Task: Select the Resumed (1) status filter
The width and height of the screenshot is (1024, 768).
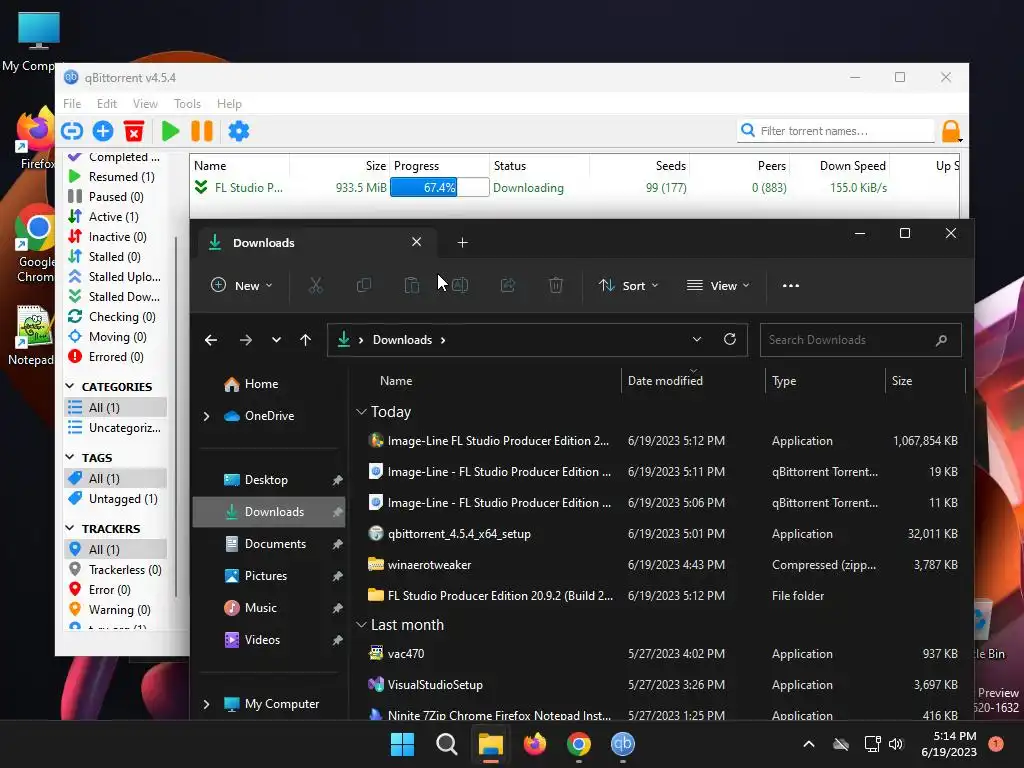Action: pos(116,177)
